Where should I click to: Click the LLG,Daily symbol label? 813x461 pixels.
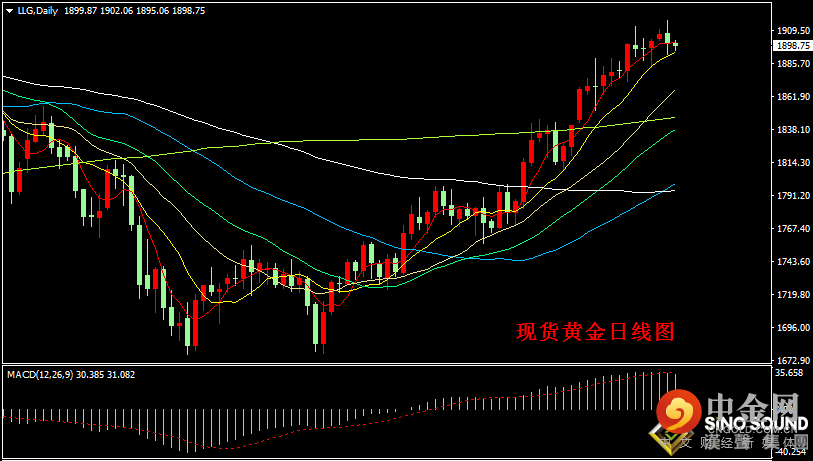(x=38, y=11)
